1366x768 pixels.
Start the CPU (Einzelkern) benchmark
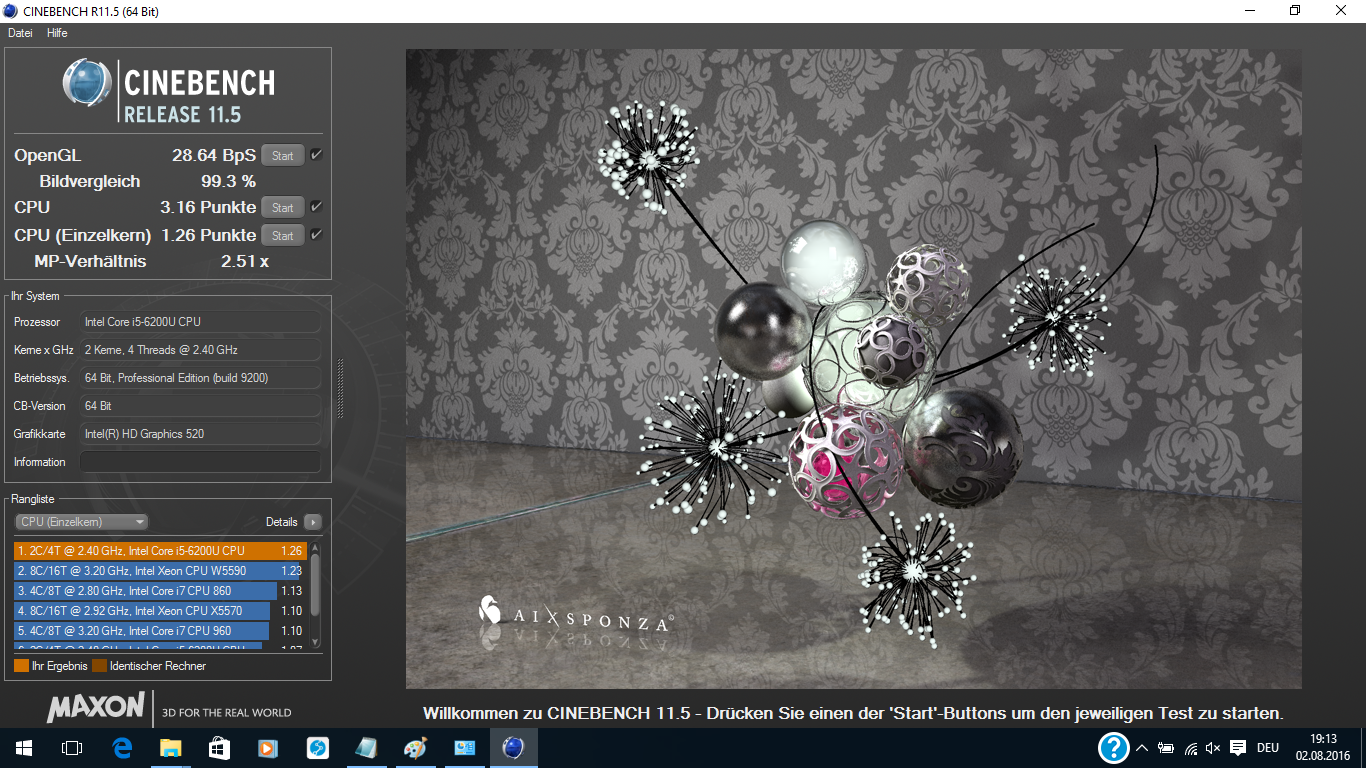[283, 236]
